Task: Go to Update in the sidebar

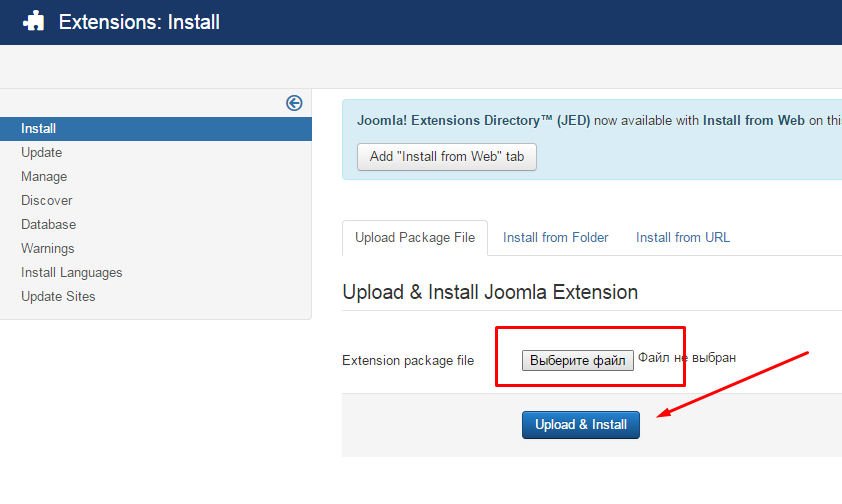Action: 41,153
